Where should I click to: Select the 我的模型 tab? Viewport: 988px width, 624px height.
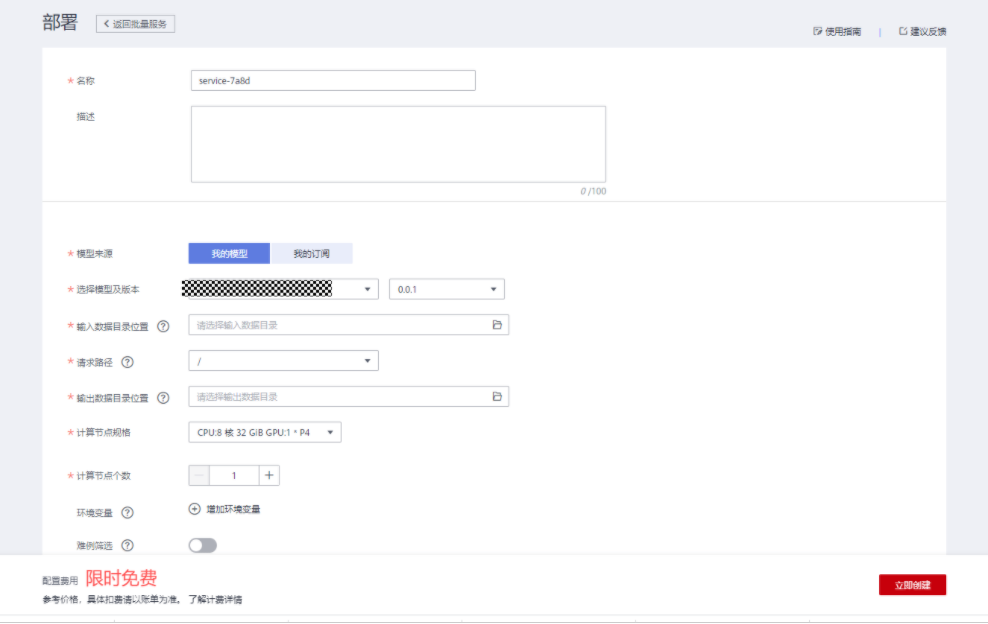pos(229,254)
